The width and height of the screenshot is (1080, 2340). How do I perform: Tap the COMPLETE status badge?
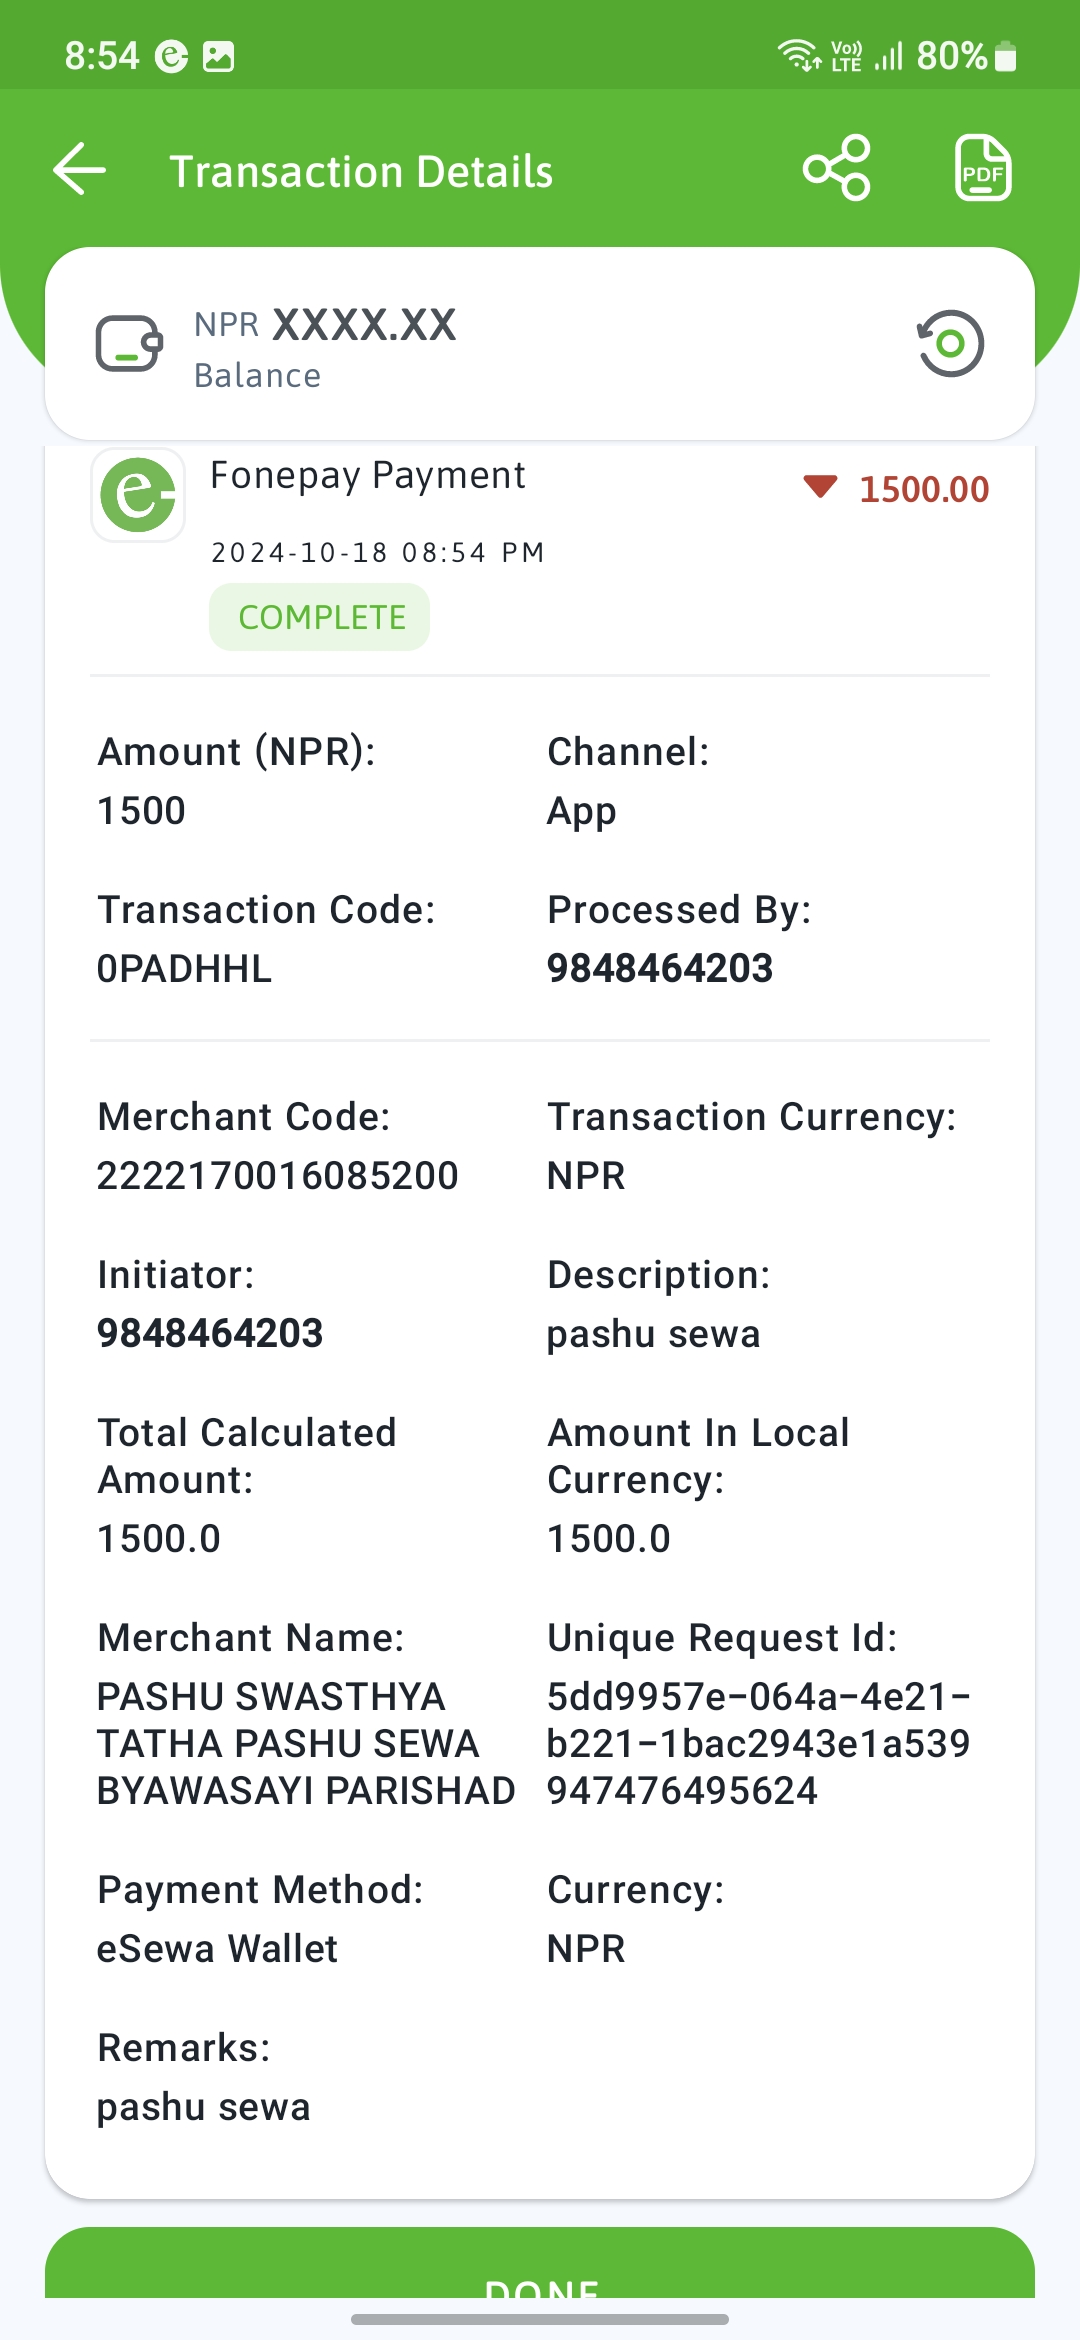(x=320, y=617)
